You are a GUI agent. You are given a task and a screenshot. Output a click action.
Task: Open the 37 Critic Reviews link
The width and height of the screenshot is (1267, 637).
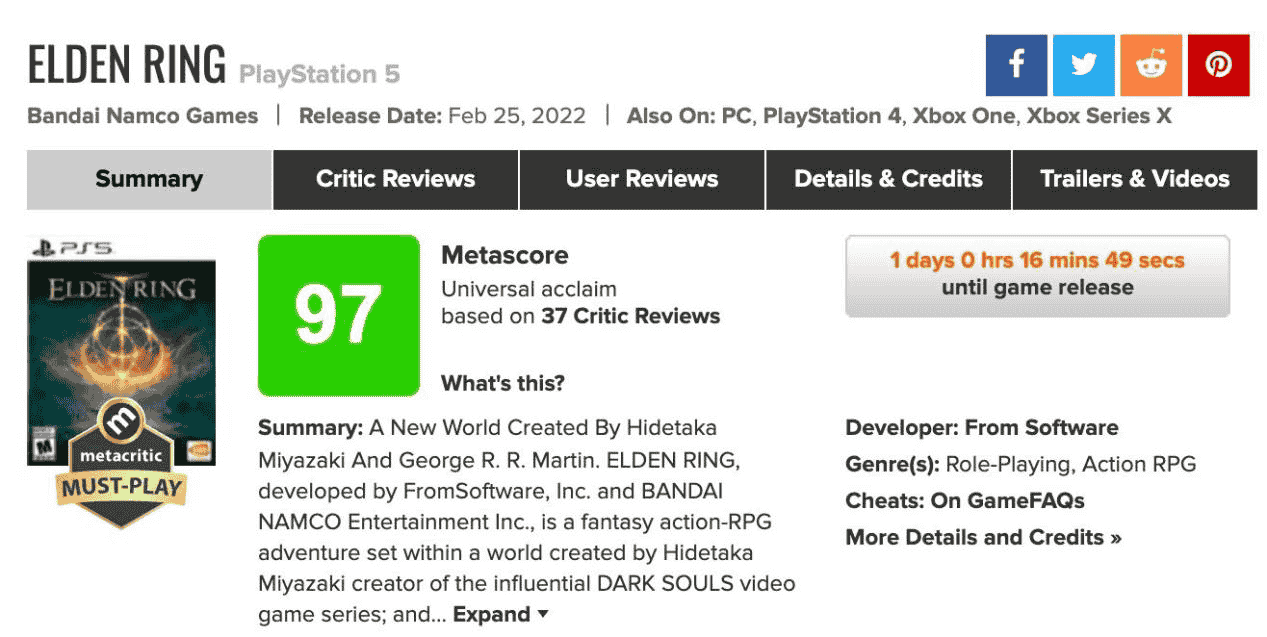[x=630, y=316]
